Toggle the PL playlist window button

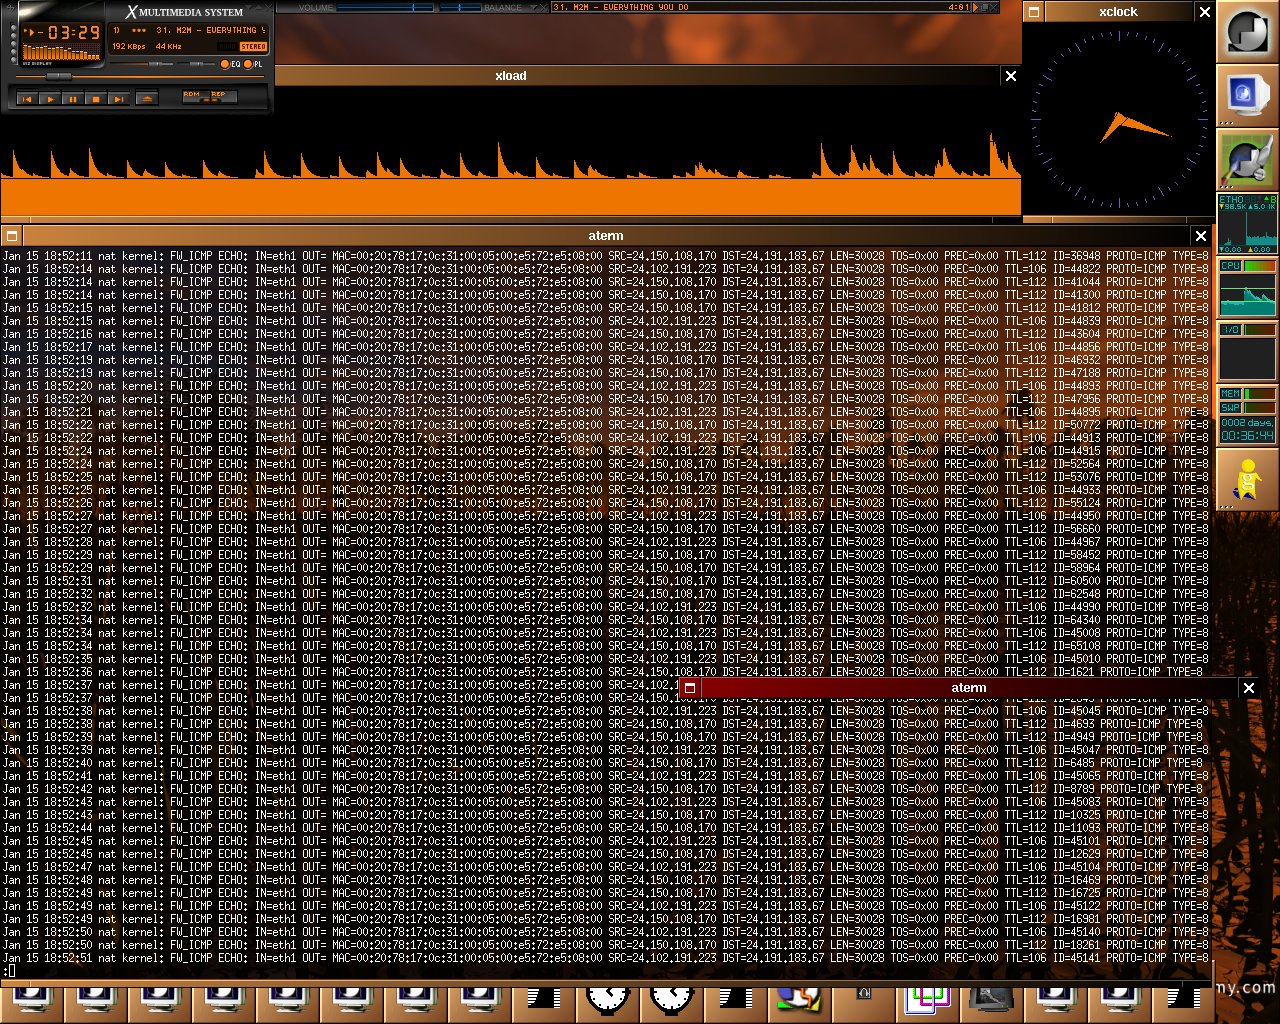(x=254, y=64)
